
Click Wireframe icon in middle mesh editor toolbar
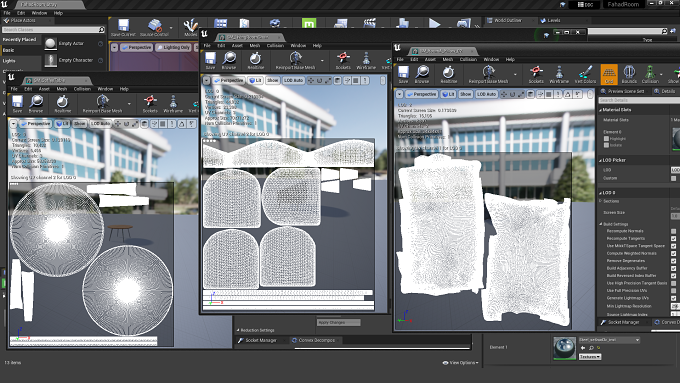point(366,61)
